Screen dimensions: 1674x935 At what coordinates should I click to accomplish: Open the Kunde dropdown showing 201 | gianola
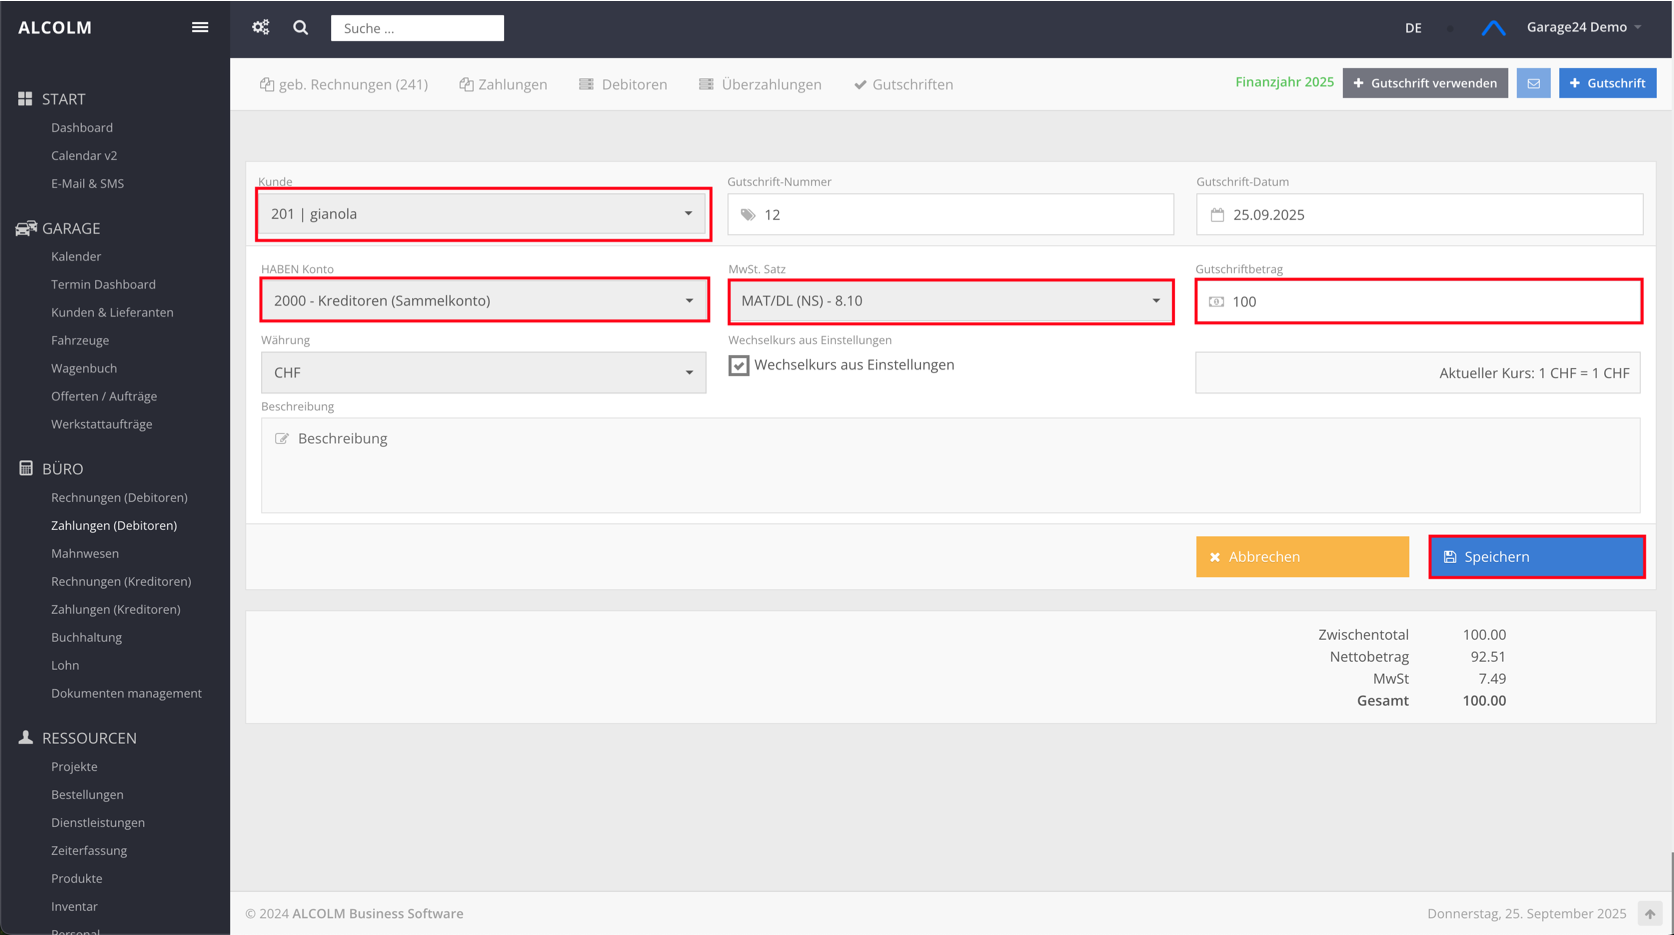click(x=483, y=214)
